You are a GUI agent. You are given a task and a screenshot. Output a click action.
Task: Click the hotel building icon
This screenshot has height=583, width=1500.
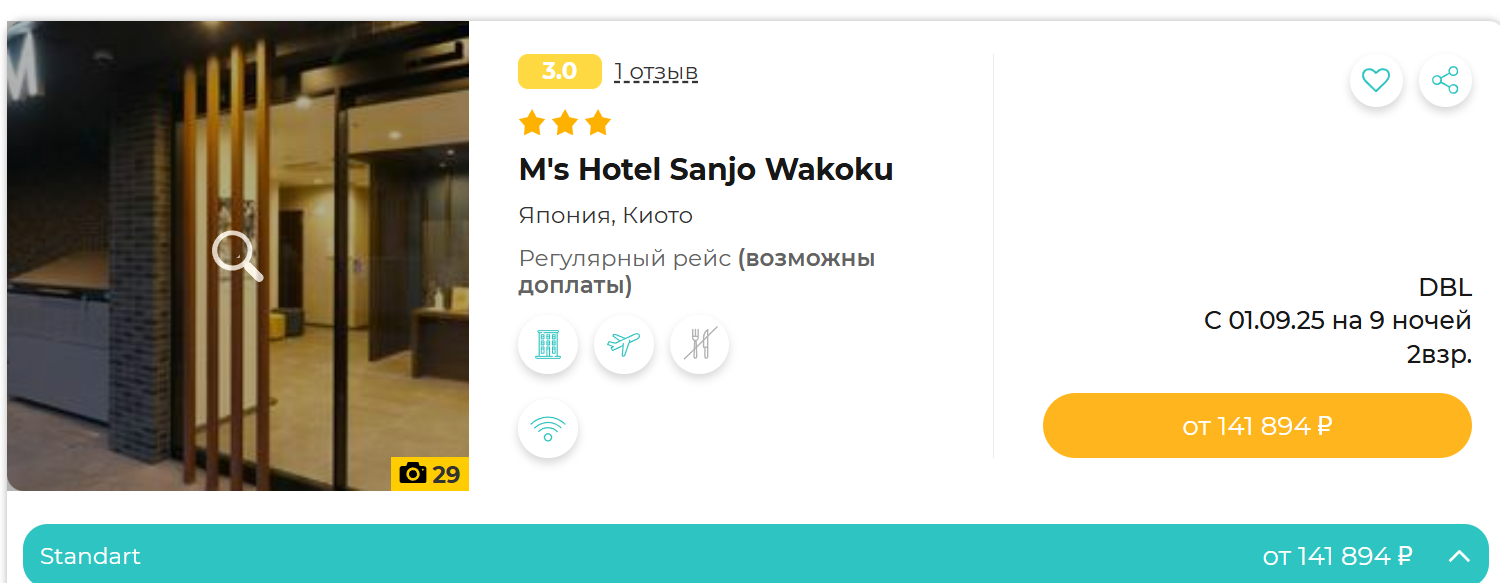(548, 345)
